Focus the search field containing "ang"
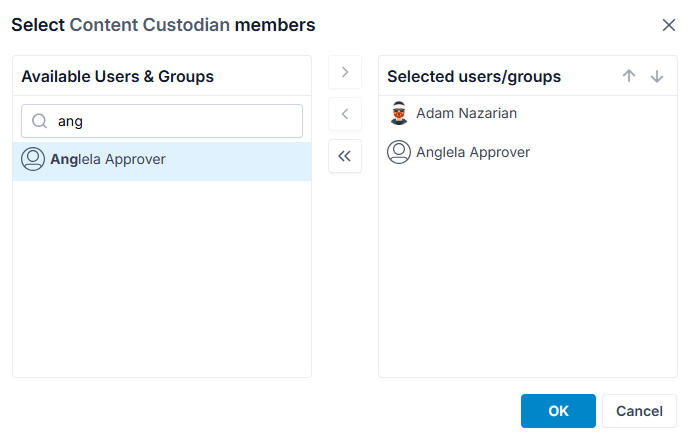This screenshot has height=440, width=692. (x=162, y=121)
